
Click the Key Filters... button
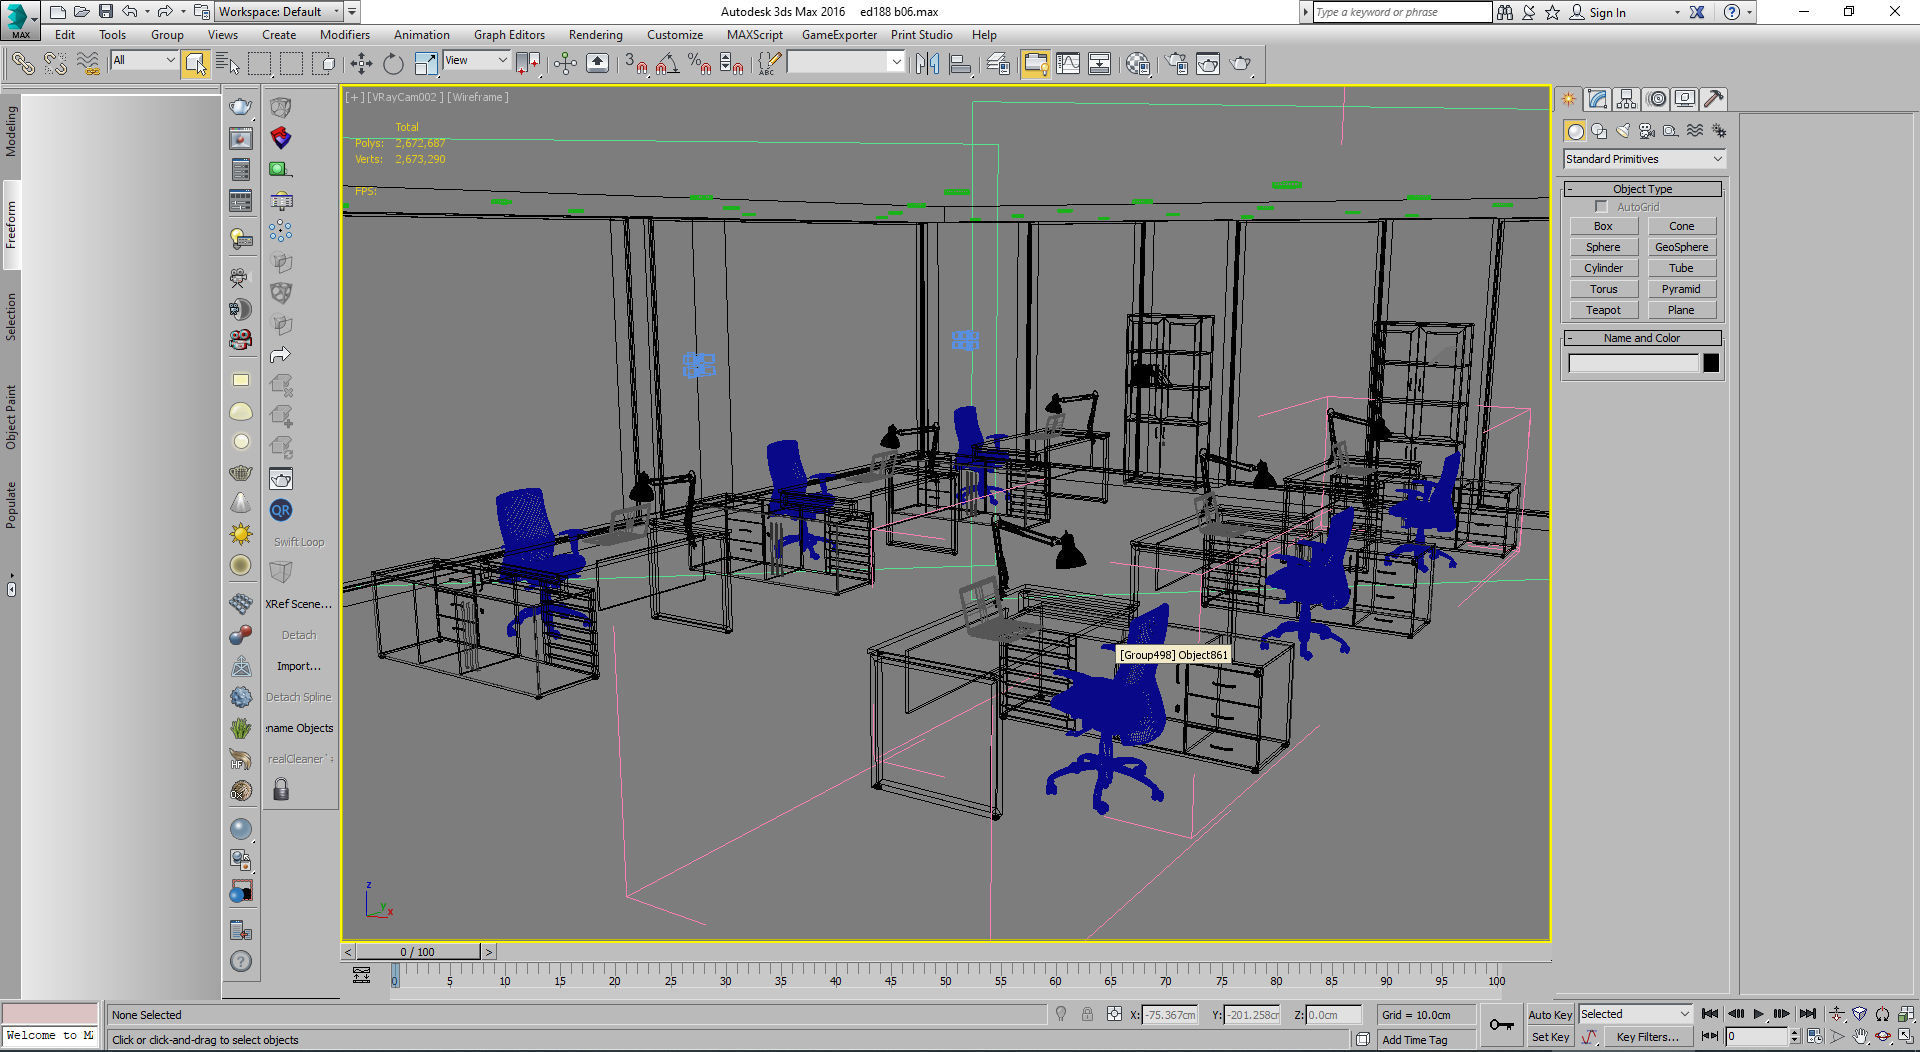pyautogui.click(x=1647, y=1037)
